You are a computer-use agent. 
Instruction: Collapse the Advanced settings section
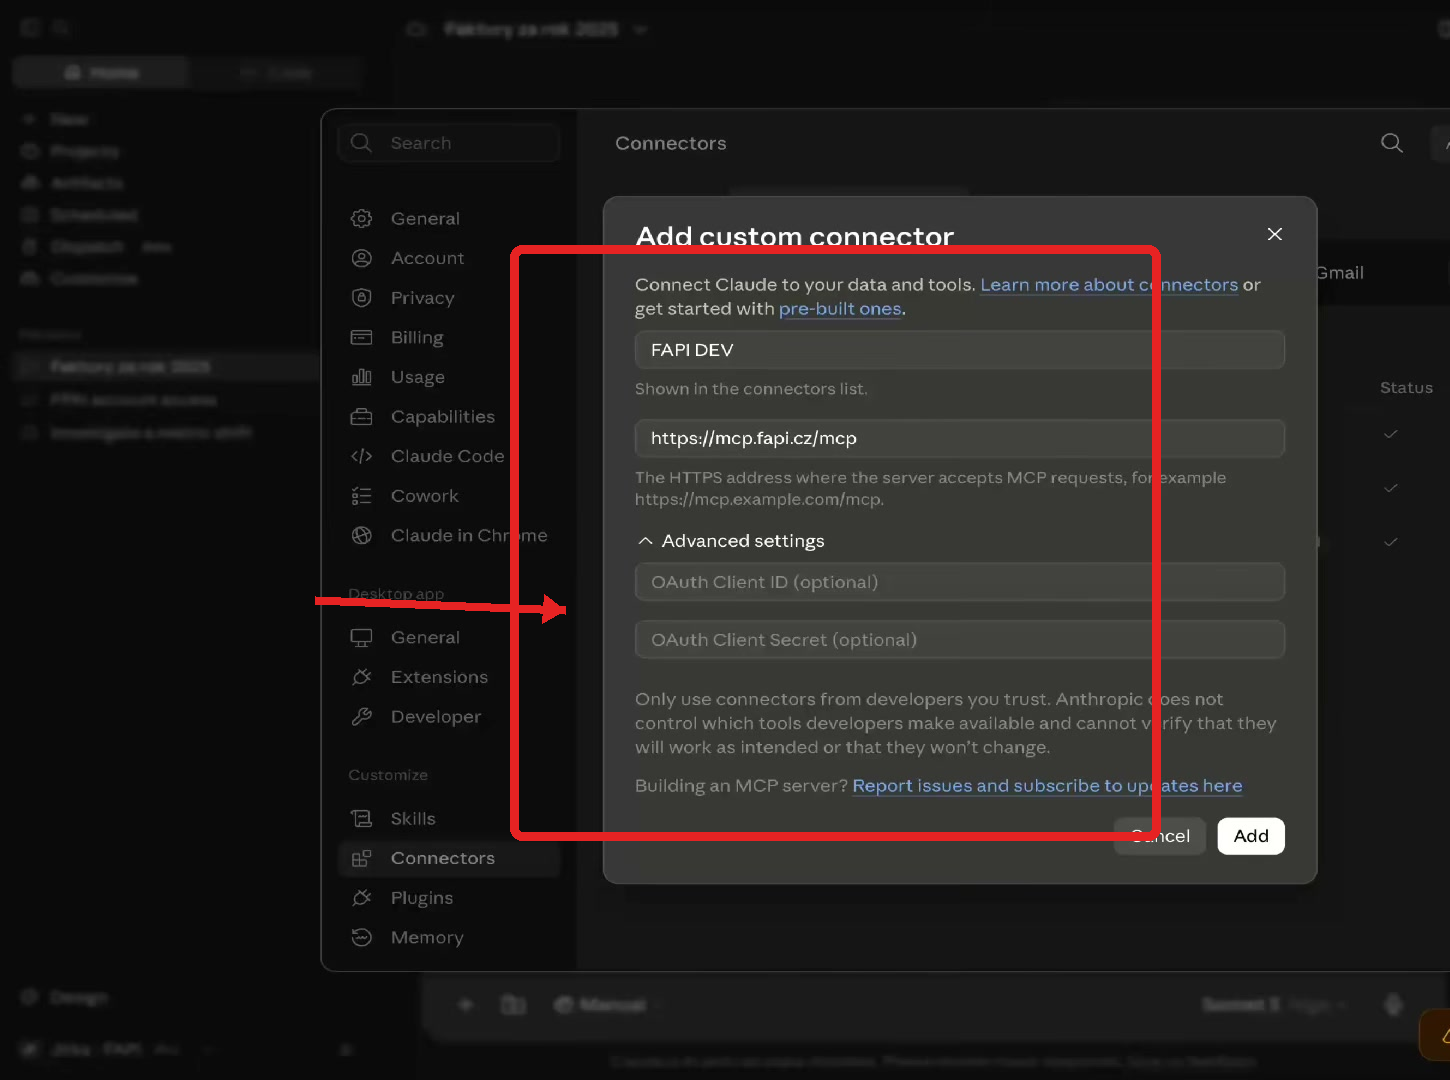pos(730,541)
